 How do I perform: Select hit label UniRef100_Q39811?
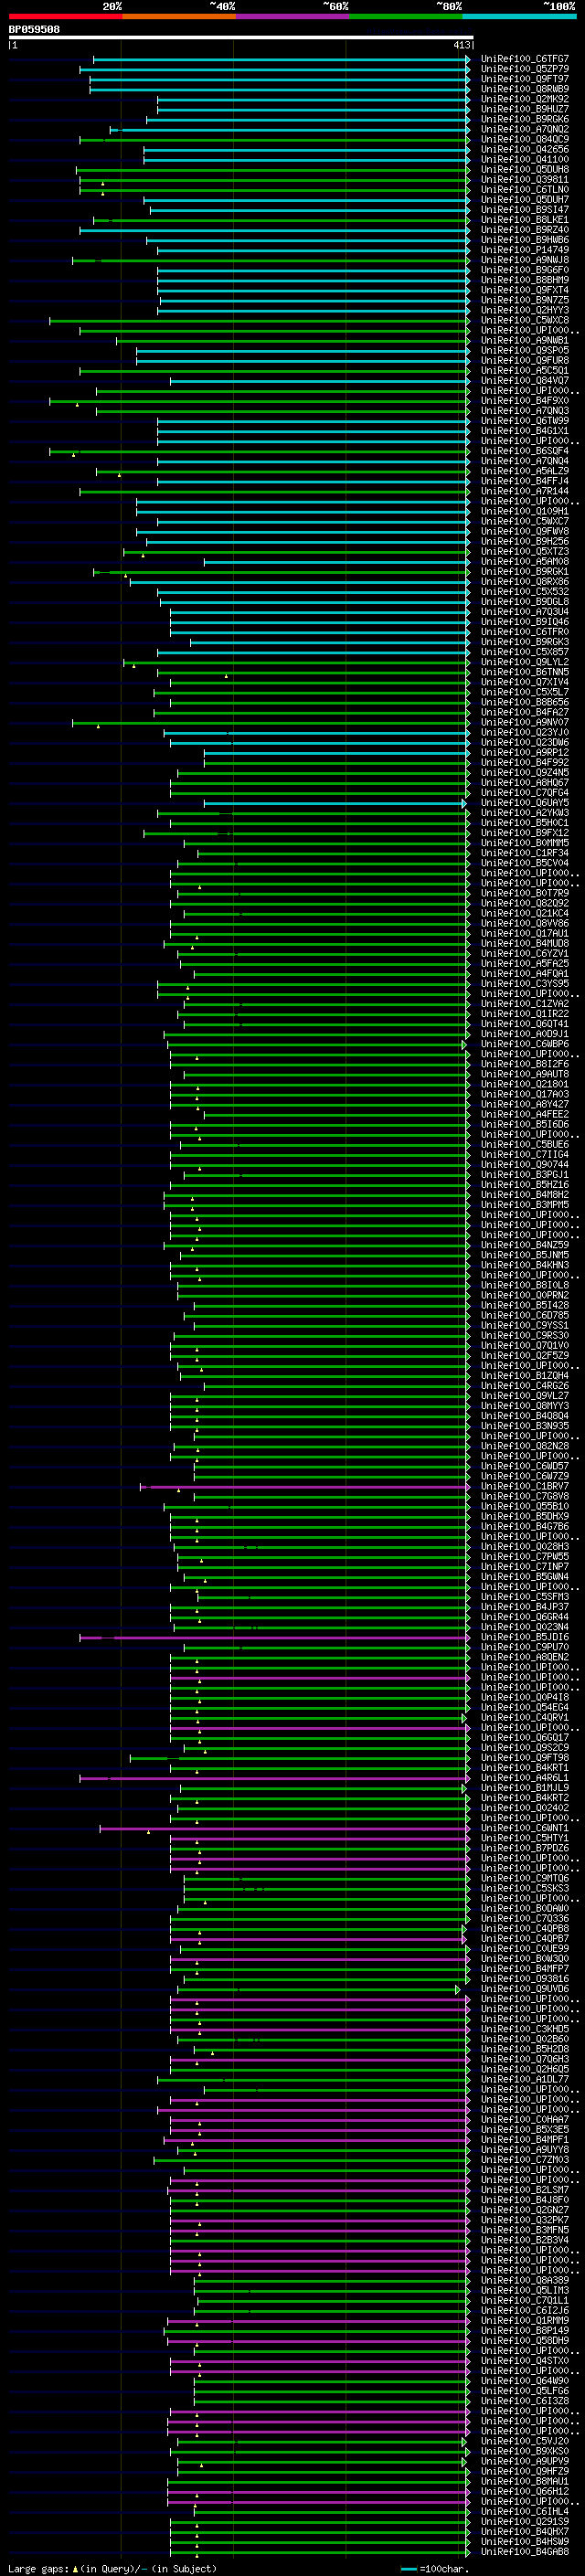[x=524, y=179]
